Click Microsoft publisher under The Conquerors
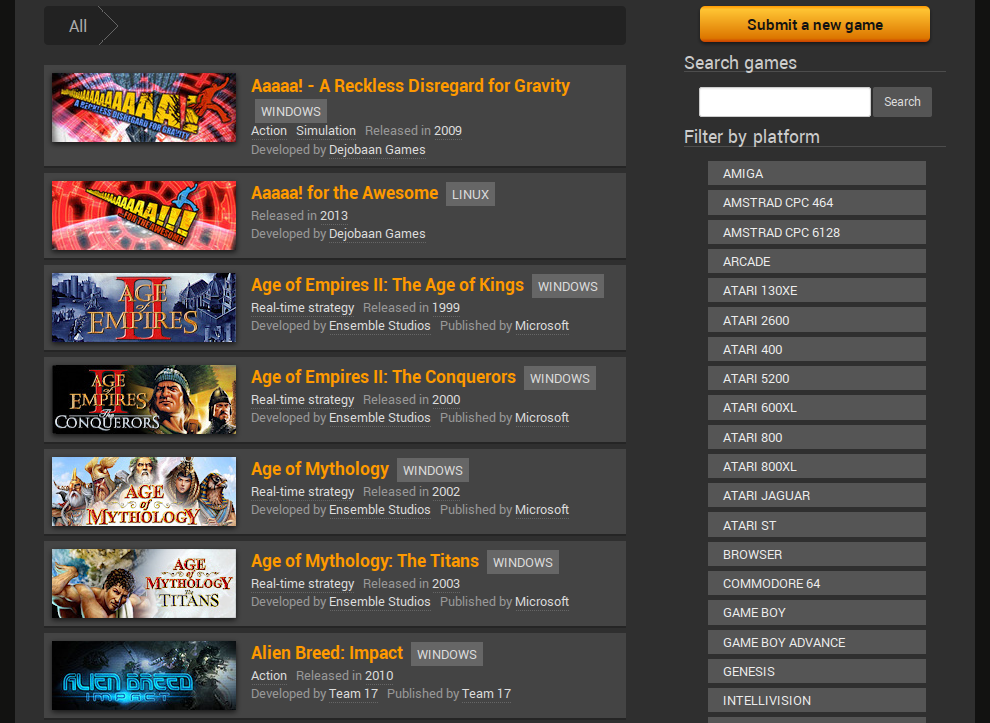This screenshot has height=723, width=990. [x=542, y=417]
